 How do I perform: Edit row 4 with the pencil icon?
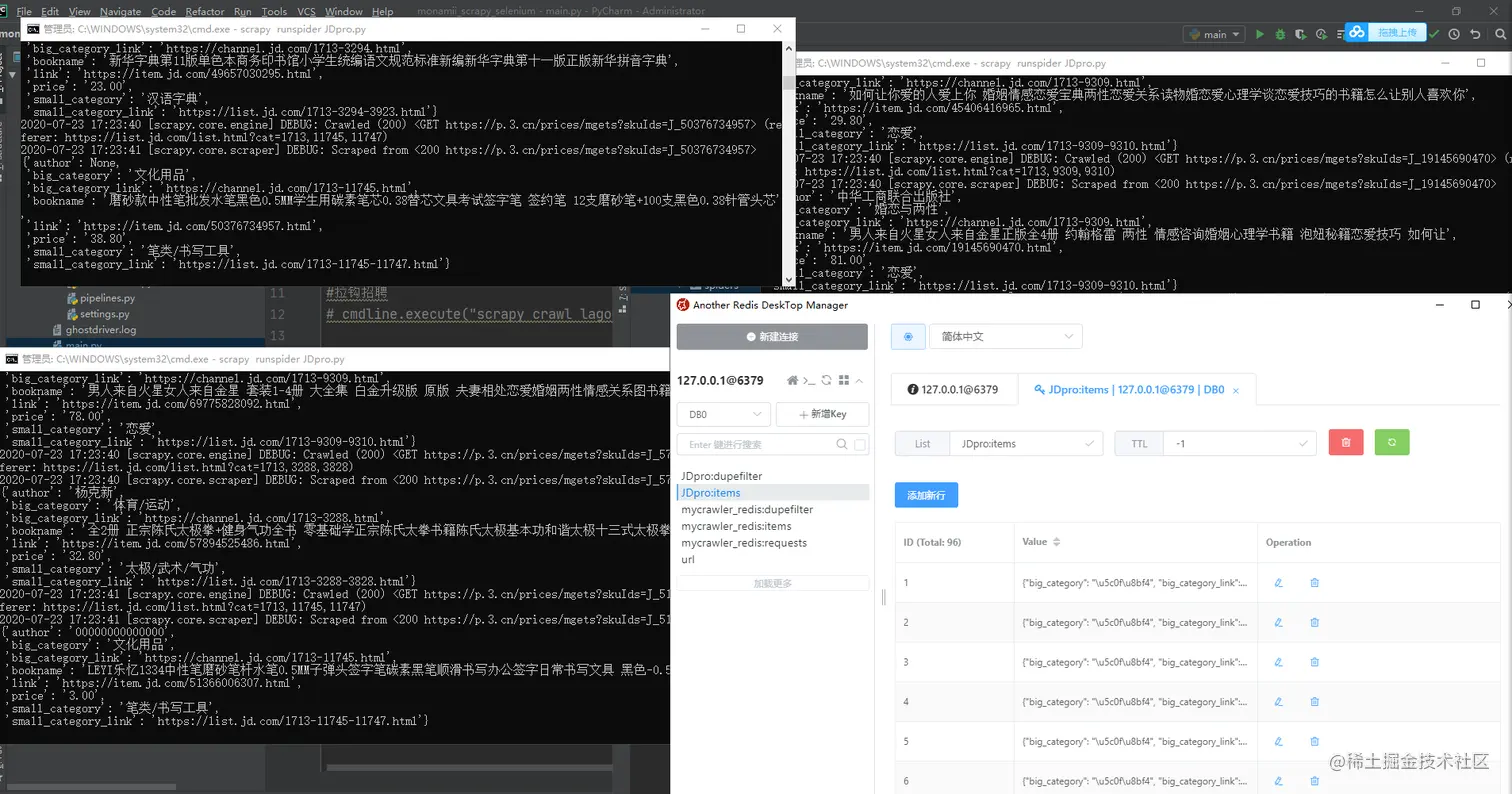pos(1278,702)
